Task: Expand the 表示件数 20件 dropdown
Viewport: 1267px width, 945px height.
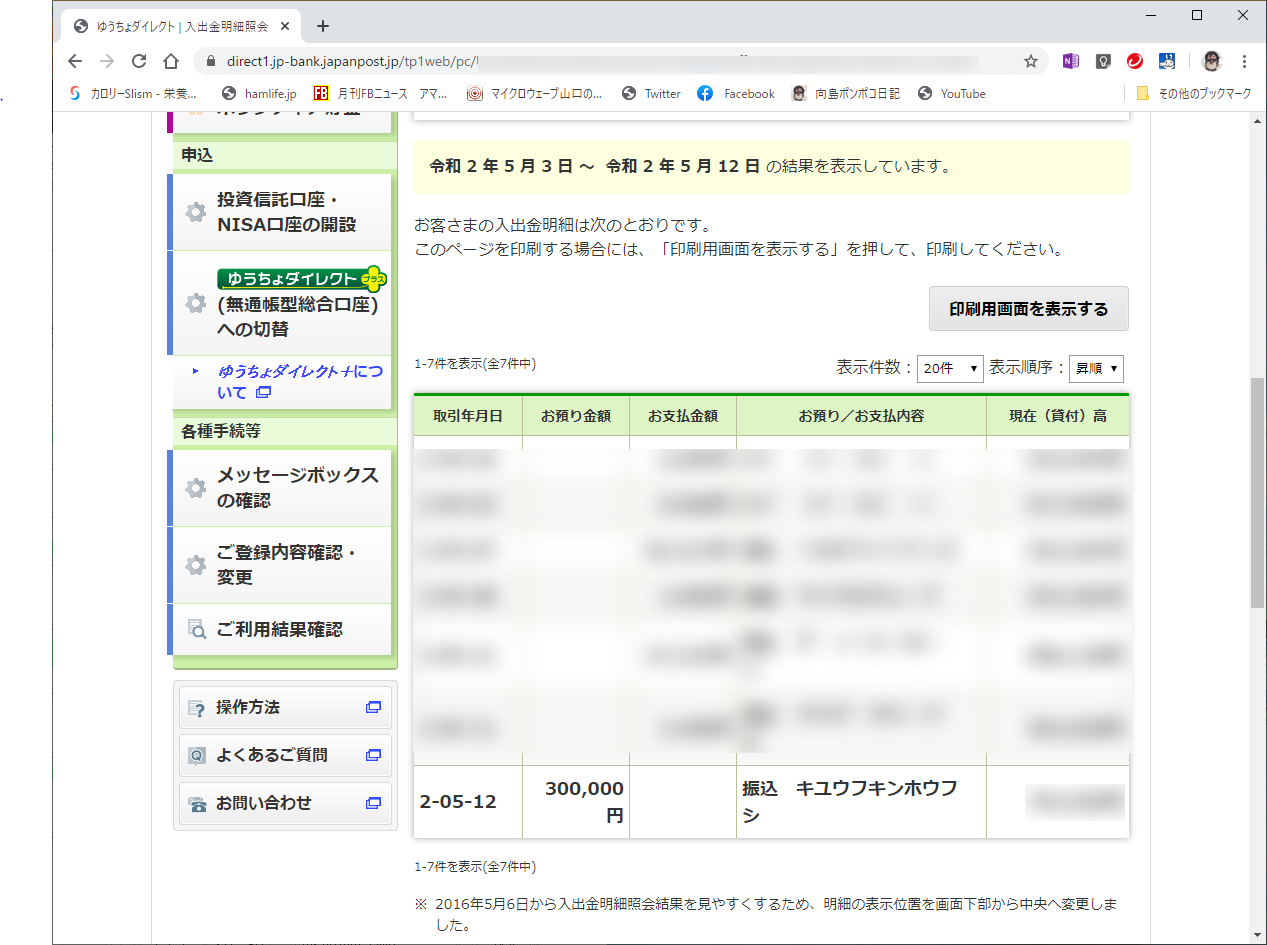Action: (950, 369)
